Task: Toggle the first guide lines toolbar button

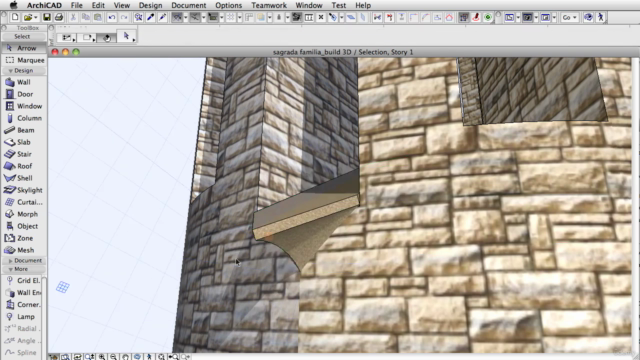Action: 177,17
